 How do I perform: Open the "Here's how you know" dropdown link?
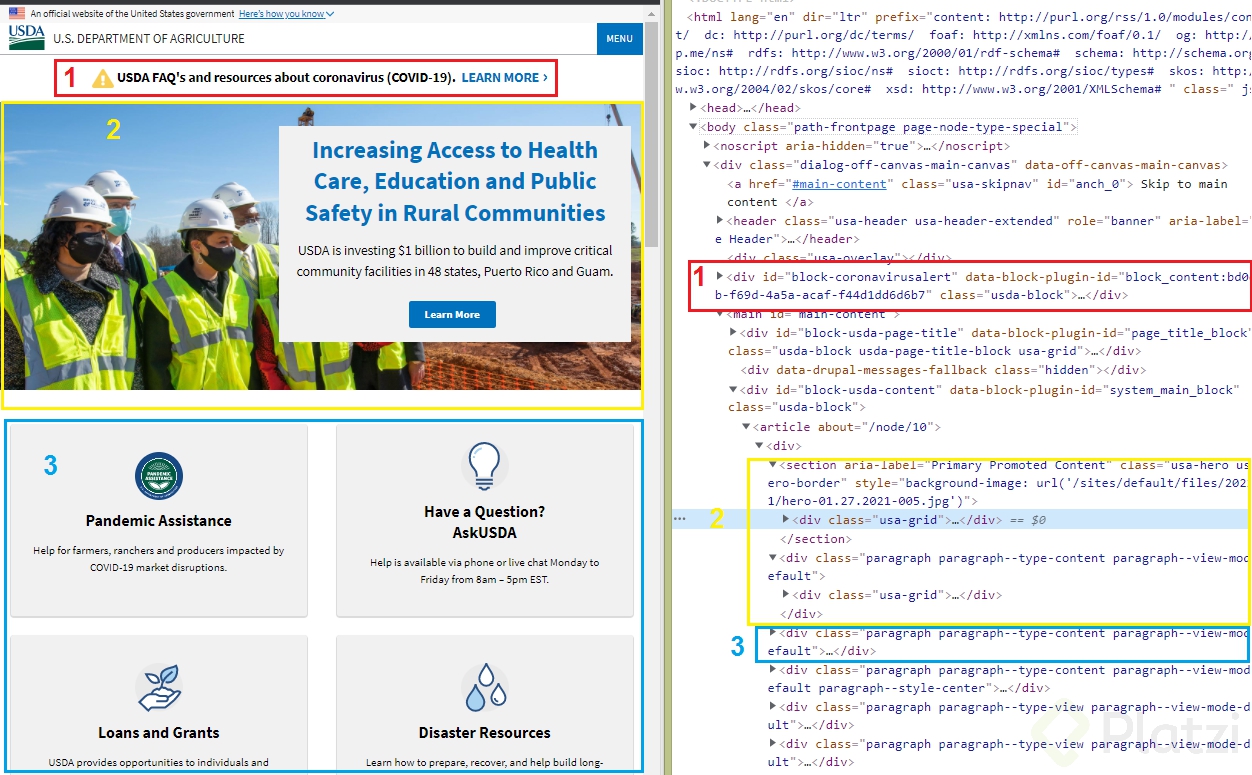click(287, 14)
